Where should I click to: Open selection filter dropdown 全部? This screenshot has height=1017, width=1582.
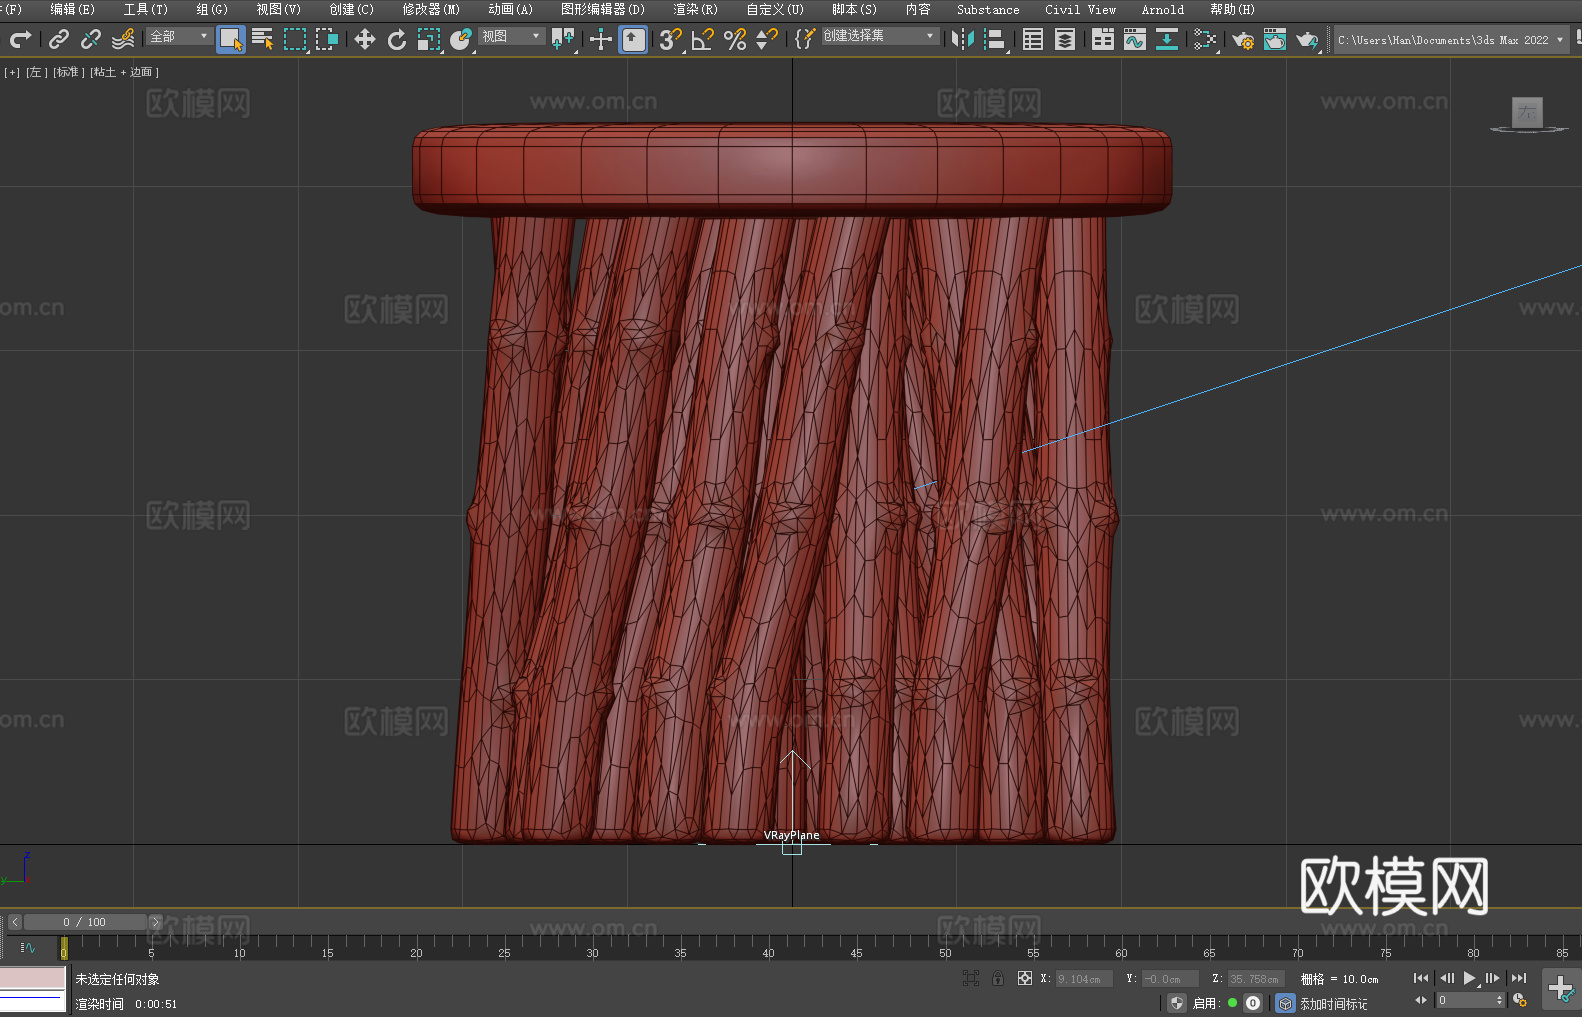(179, 36)
